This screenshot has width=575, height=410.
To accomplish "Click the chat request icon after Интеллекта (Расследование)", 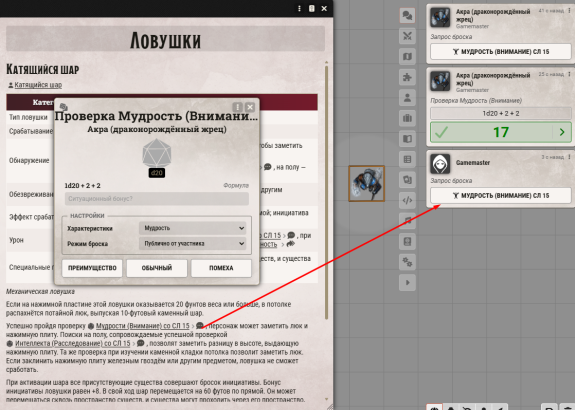I will 140,343.
